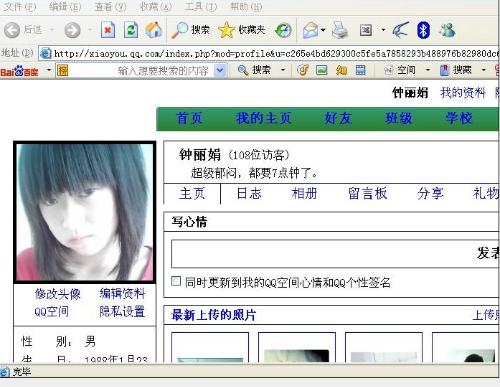Expand the Mail button dropdown arrow

323,30
